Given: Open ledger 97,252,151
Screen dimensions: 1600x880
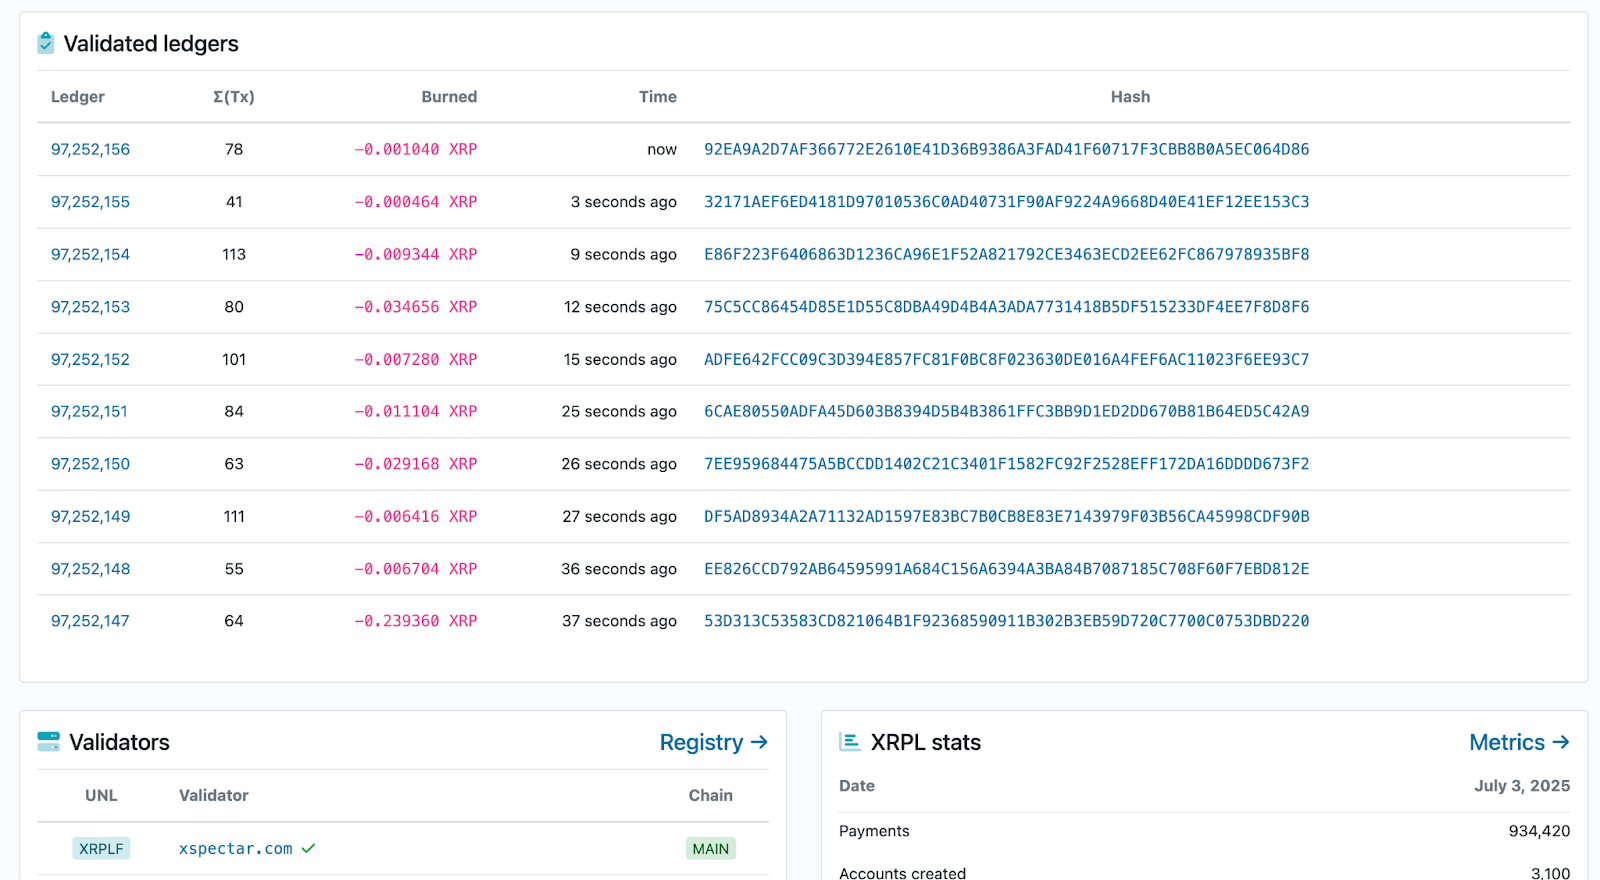Looking at the screenshot, I should coord(89,411).
